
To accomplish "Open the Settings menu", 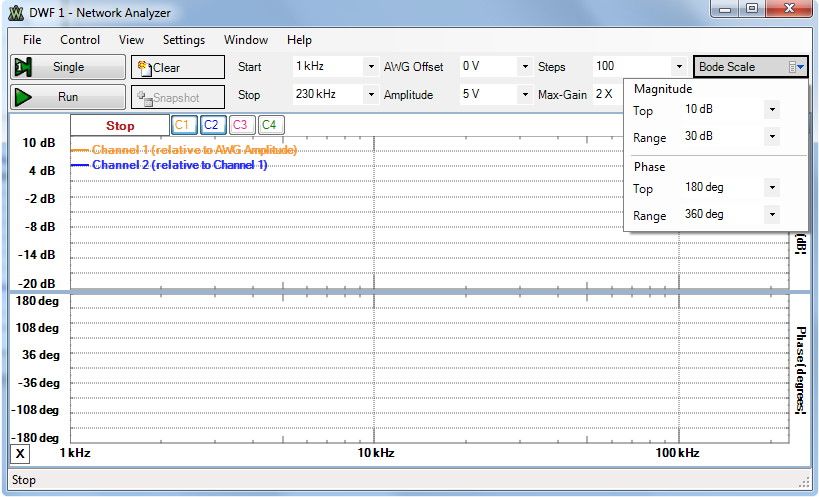I will tap(184, 40).
